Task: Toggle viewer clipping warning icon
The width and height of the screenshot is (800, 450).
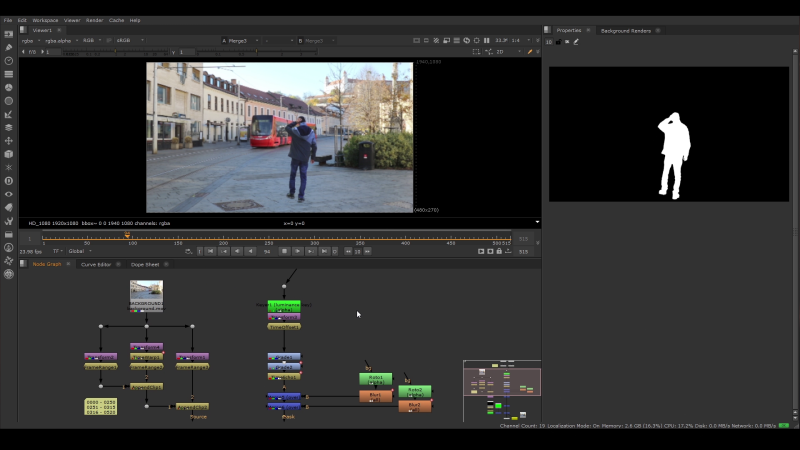Action: 436,40
